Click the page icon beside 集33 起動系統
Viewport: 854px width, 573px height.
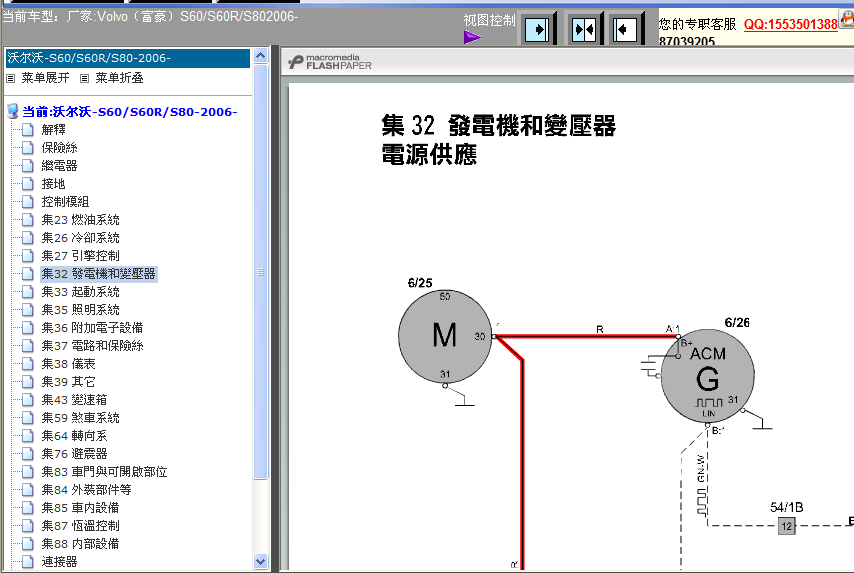coord(28,291)
